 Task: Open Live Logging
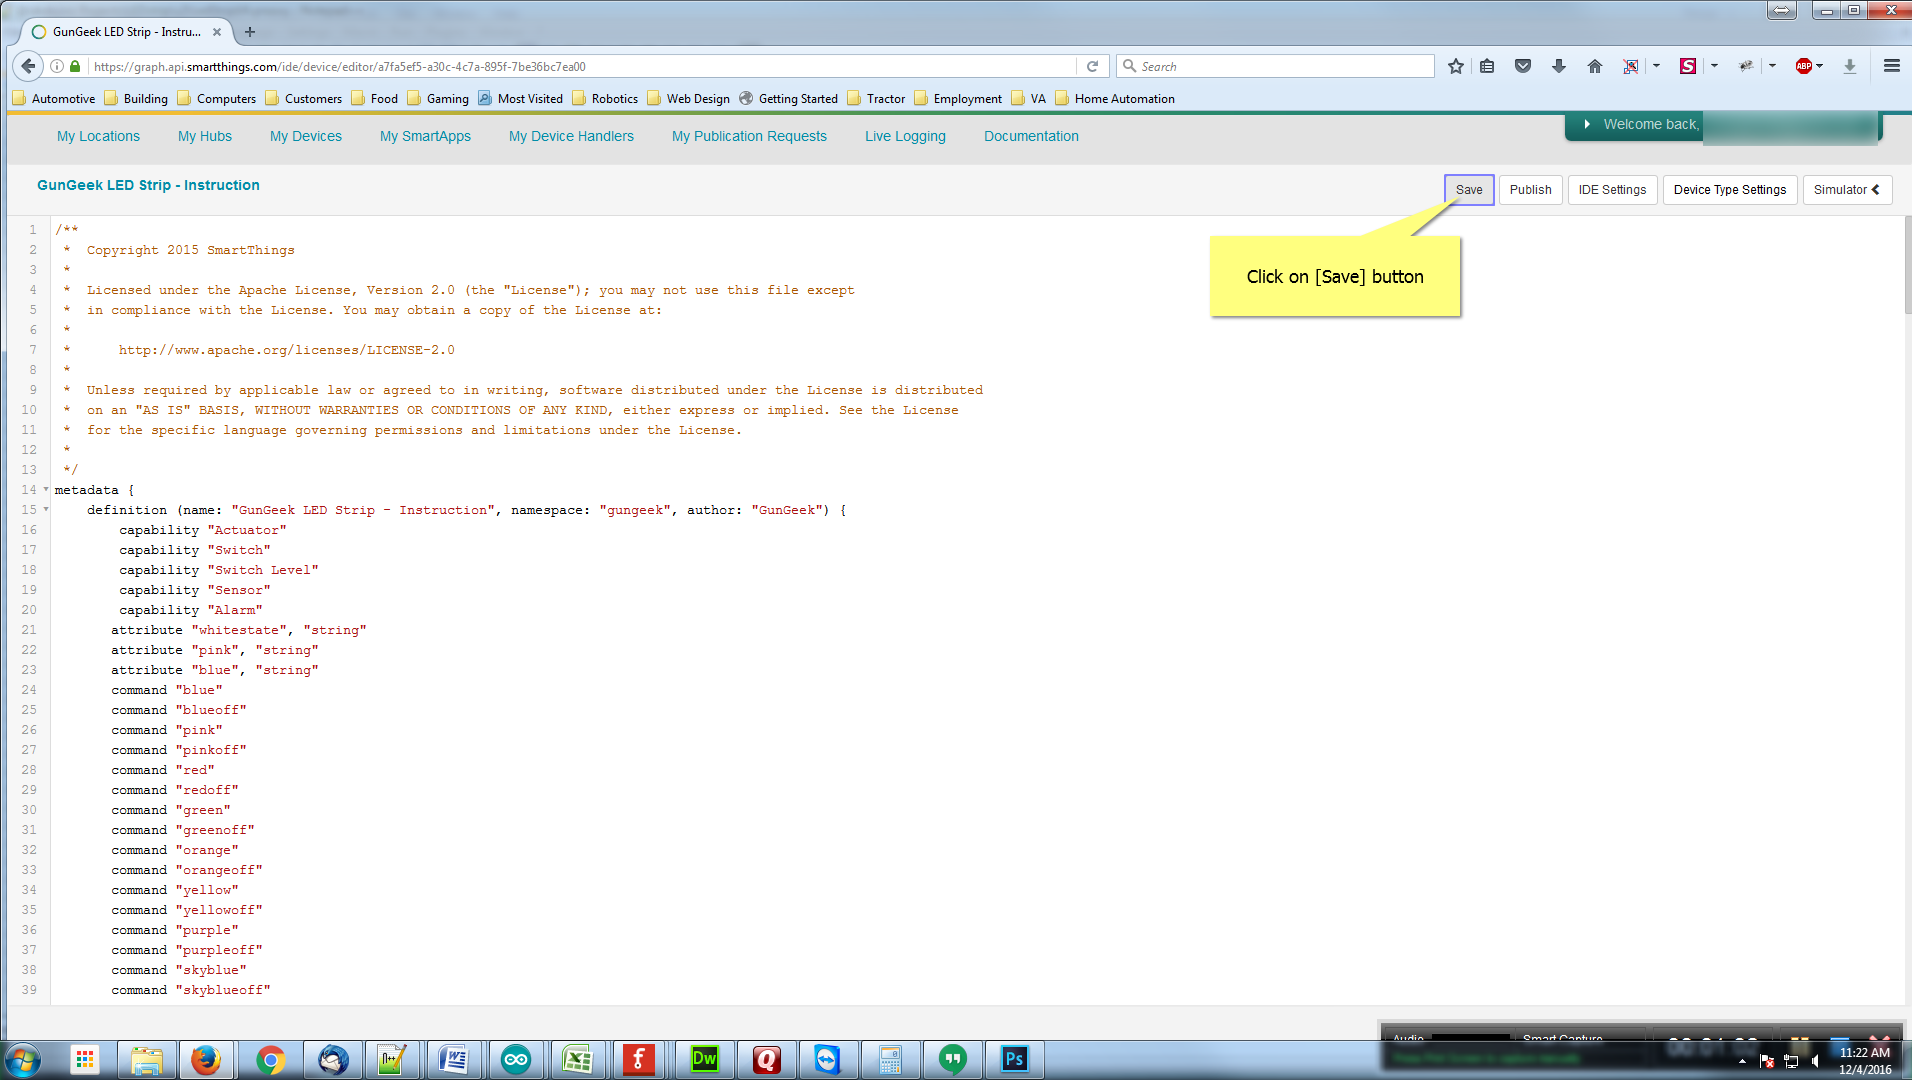905,136
